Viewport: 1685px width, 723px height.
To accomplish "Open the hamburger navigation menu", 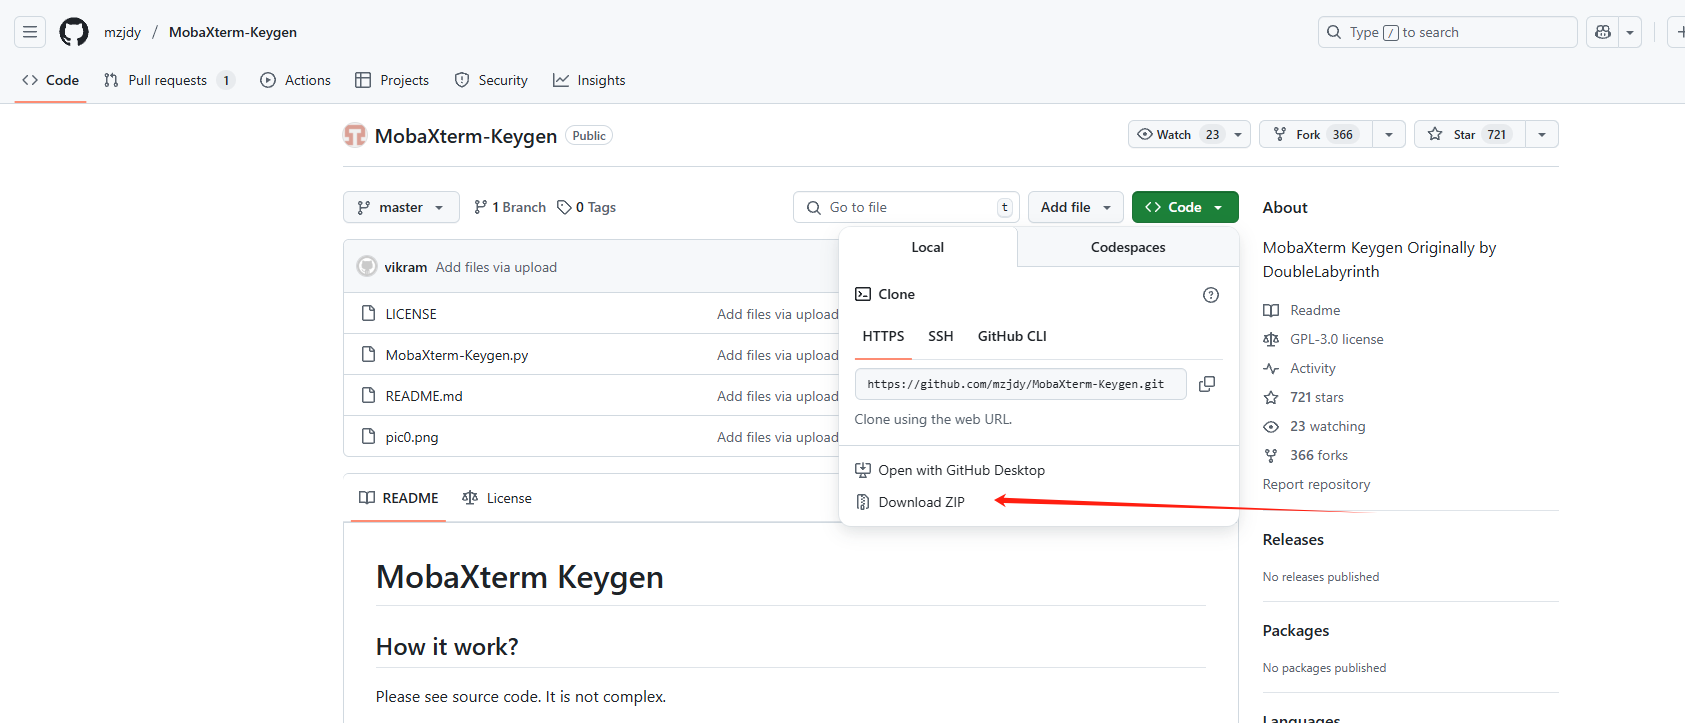I will [30, 32].
